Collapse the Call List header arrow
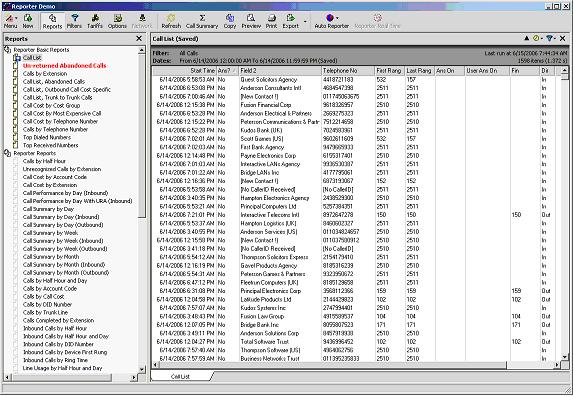This screenshot has width=573, height=397. (x=527, y=38)
